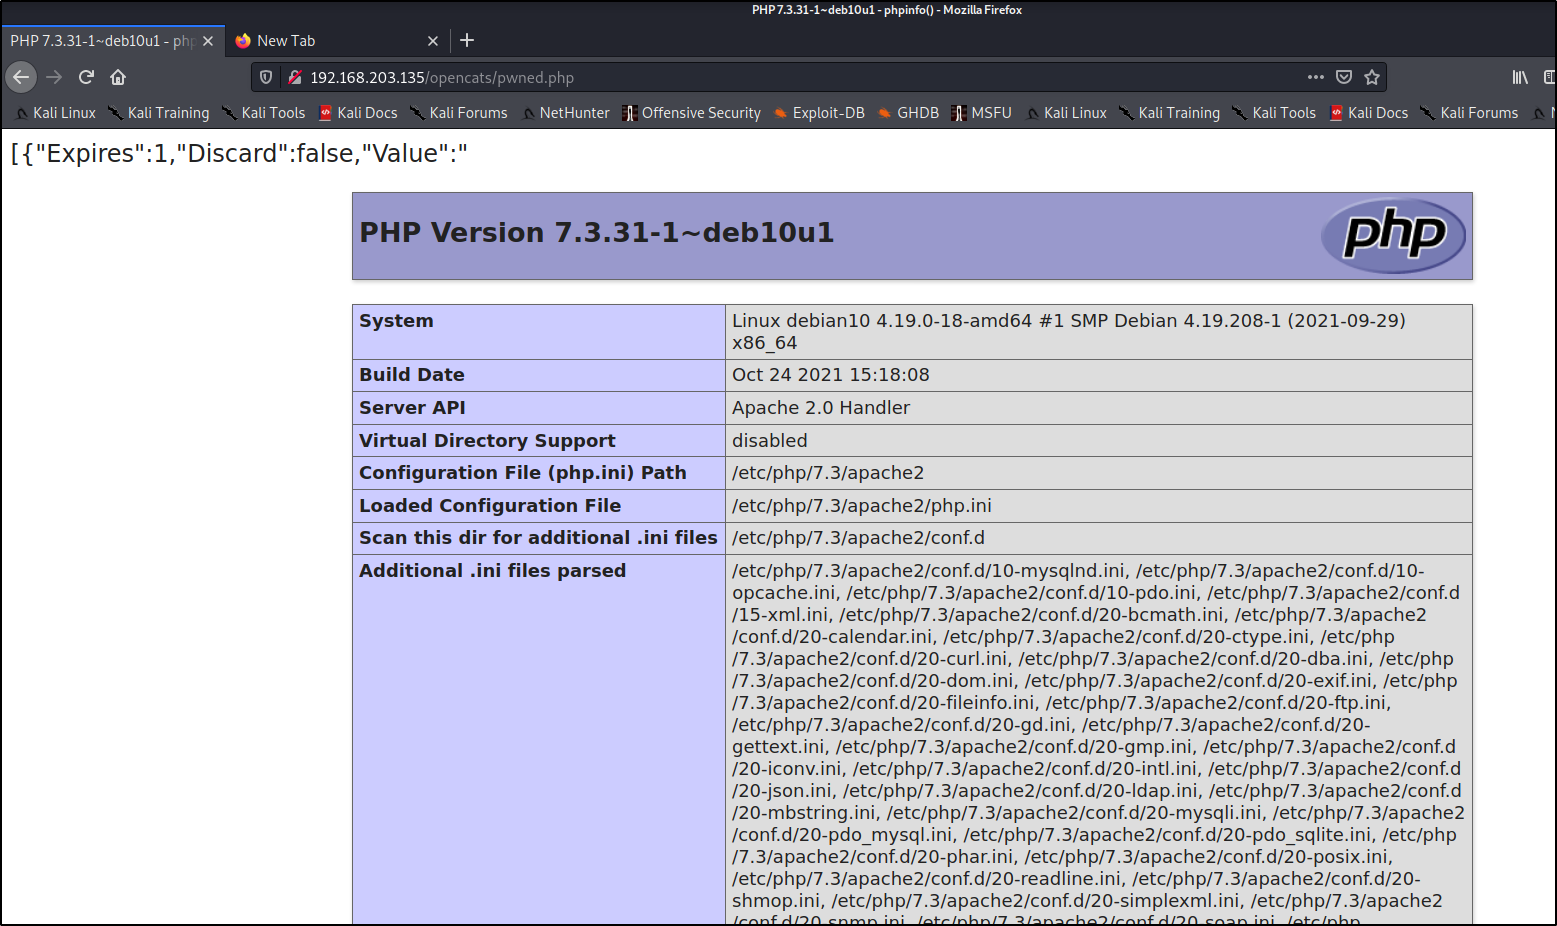
Task: Open second Kali Training bookmark after MSFU
Action: [1170, 113]
